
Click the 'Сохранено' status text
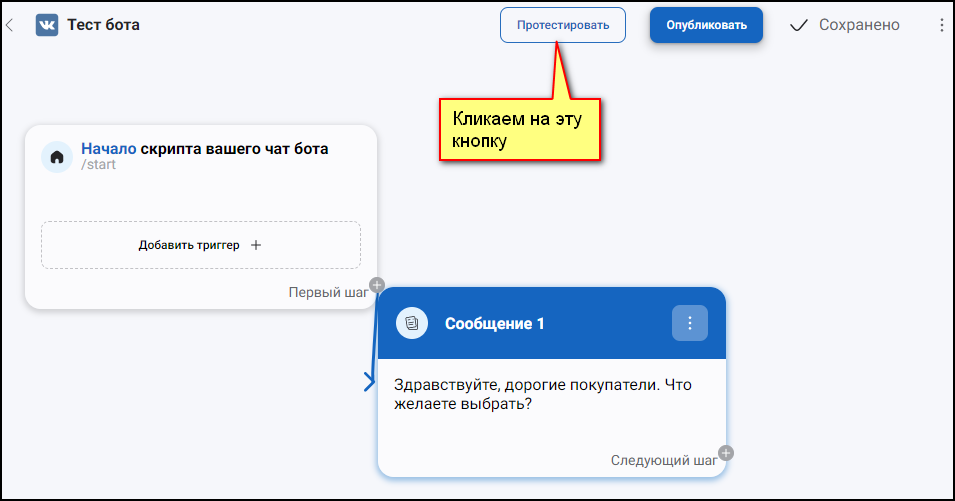[x=859, y=25]
